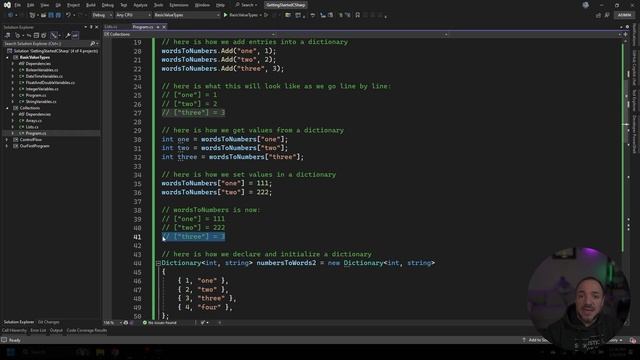
Task: Click the ADMIN badge button
Action: 624,15
